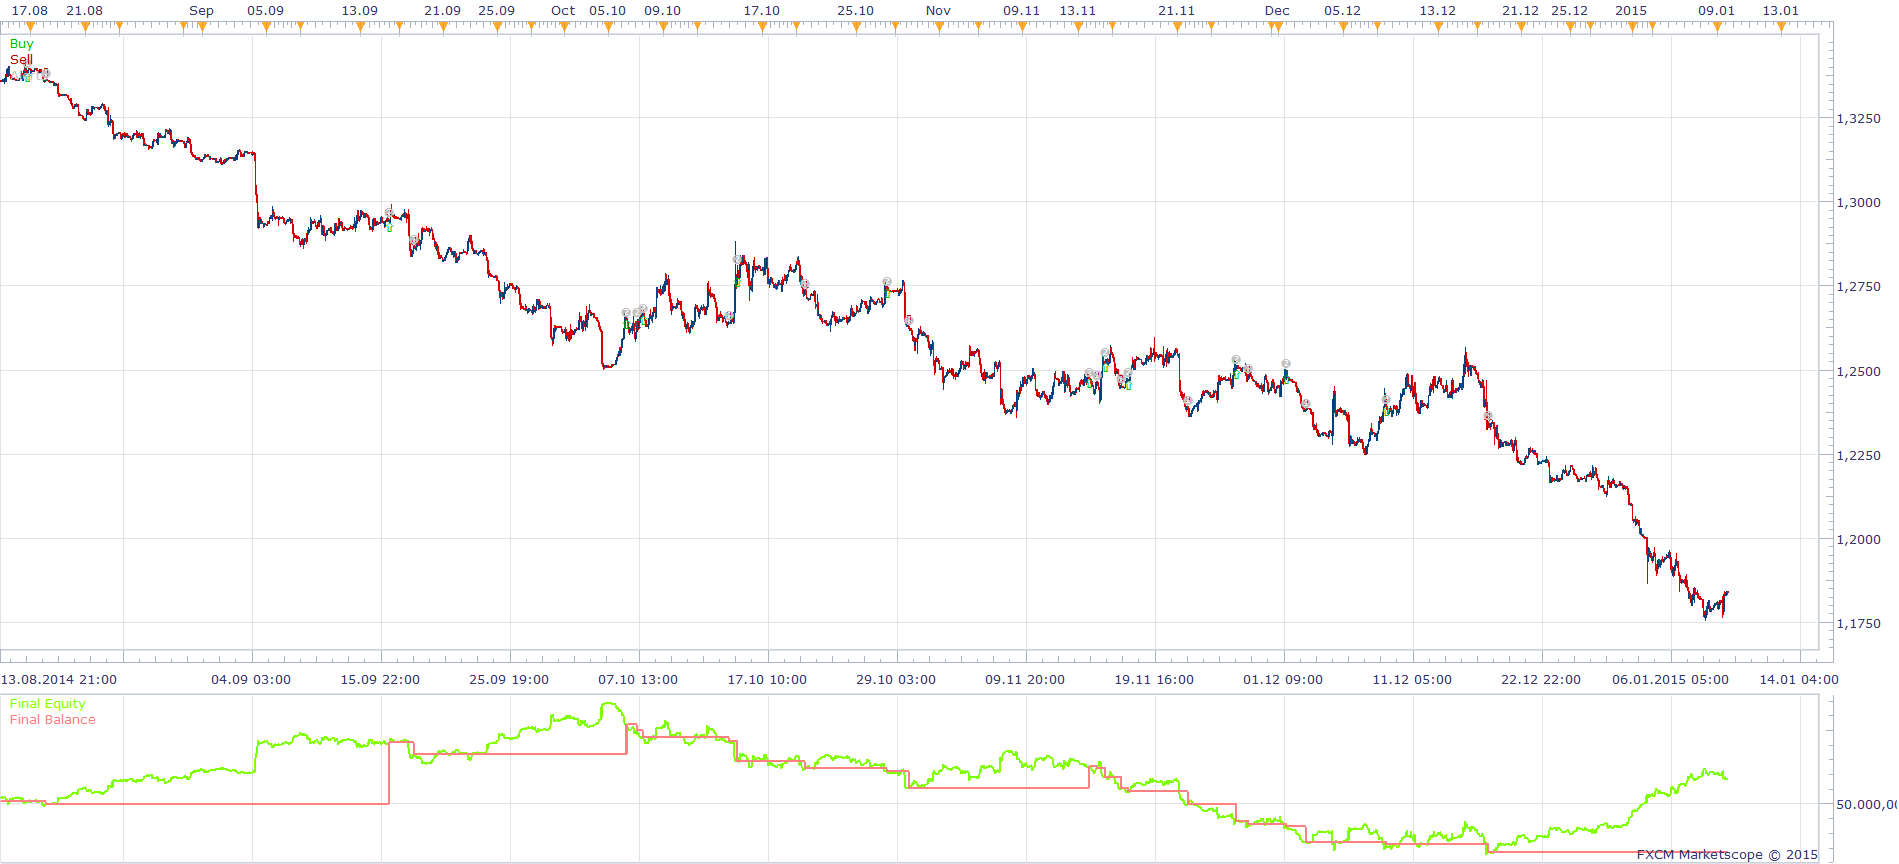This screenshot has width=1899, height=864.
Task: Click the 50.000,00 equity axis value
Action: [x=1867, y=804]
